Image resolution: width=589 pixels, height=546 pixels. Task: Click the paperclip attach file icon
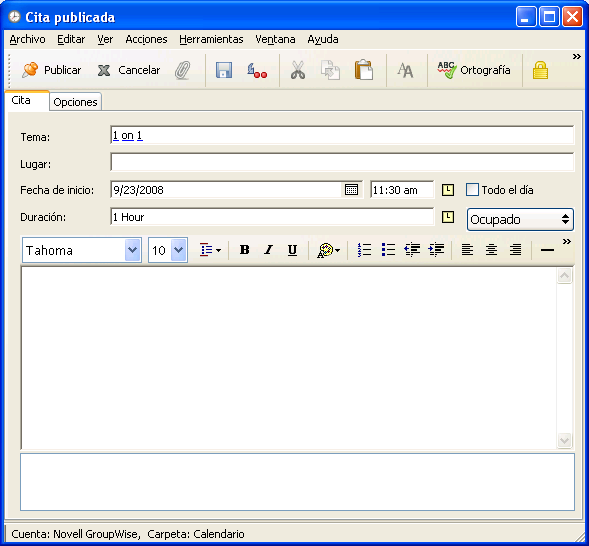pyautogui.click(x=183, y=70)
